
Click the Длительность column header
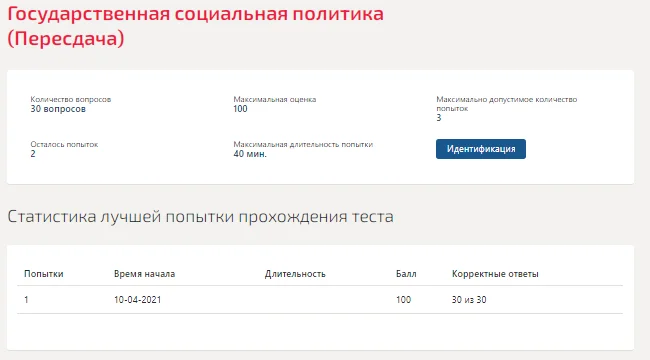tap(295, 274)
